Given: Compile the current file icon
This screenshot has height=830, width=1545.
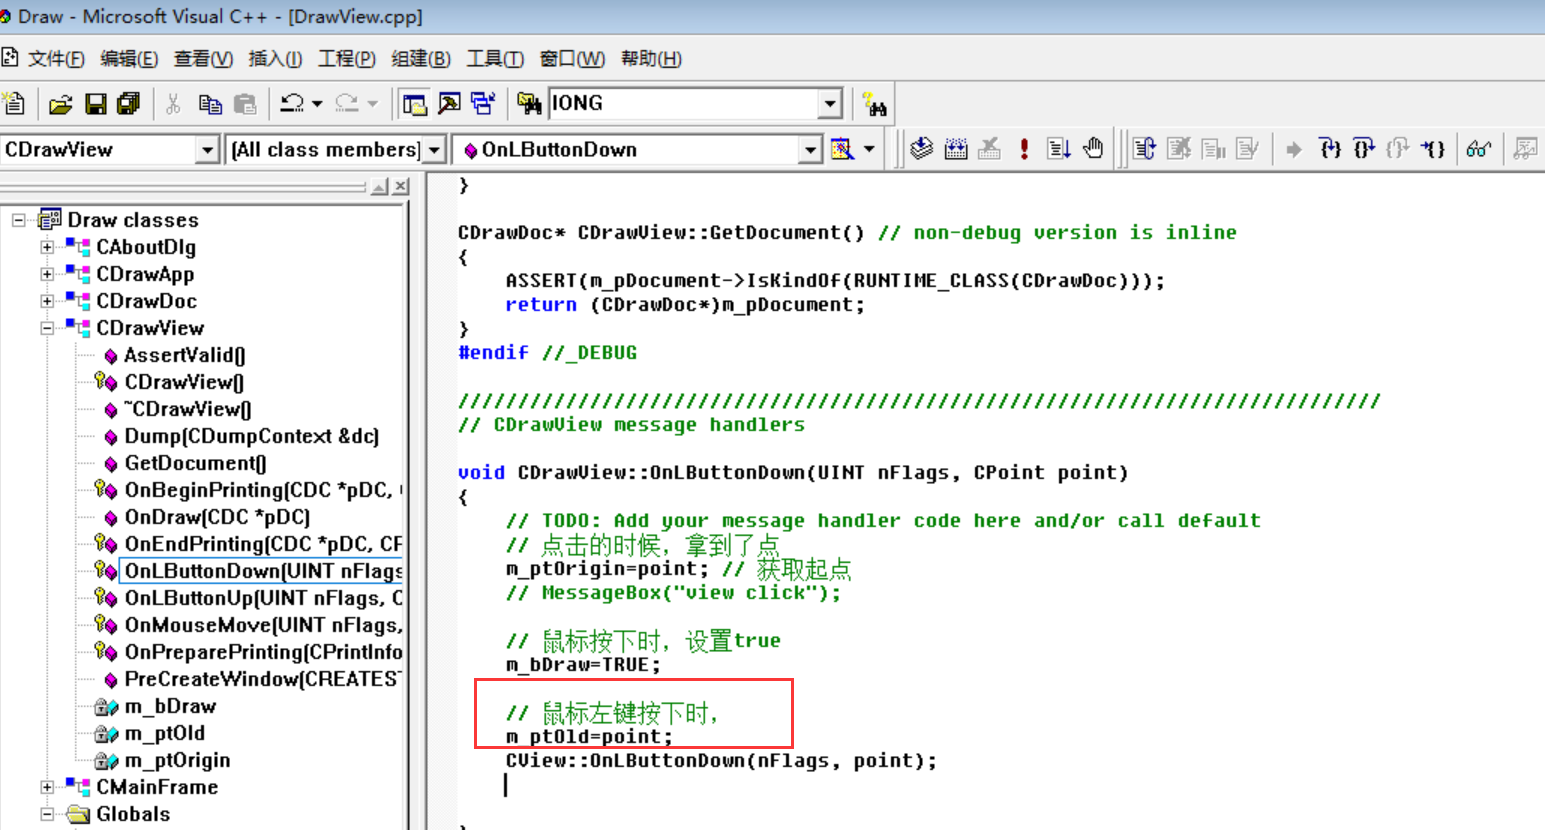Looking at the screenshot, I should pyautogui.click(x=922, y=149).
